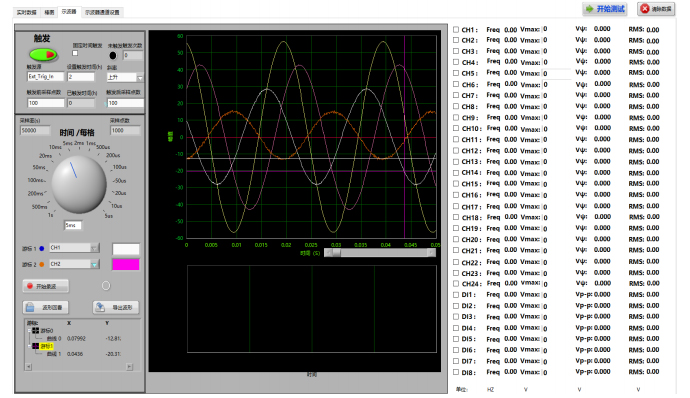Click the red record start button
The height and width of the screenshot is (398, 690).
click(45, 286)
